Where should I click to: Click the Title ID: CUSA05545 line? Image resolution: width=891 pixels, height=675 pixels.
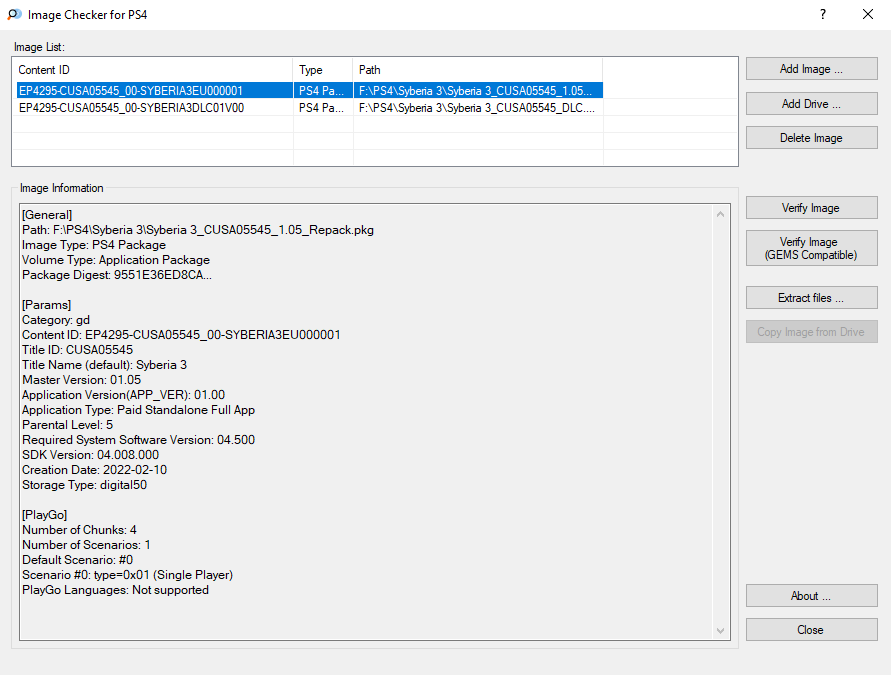coord(77,350)
